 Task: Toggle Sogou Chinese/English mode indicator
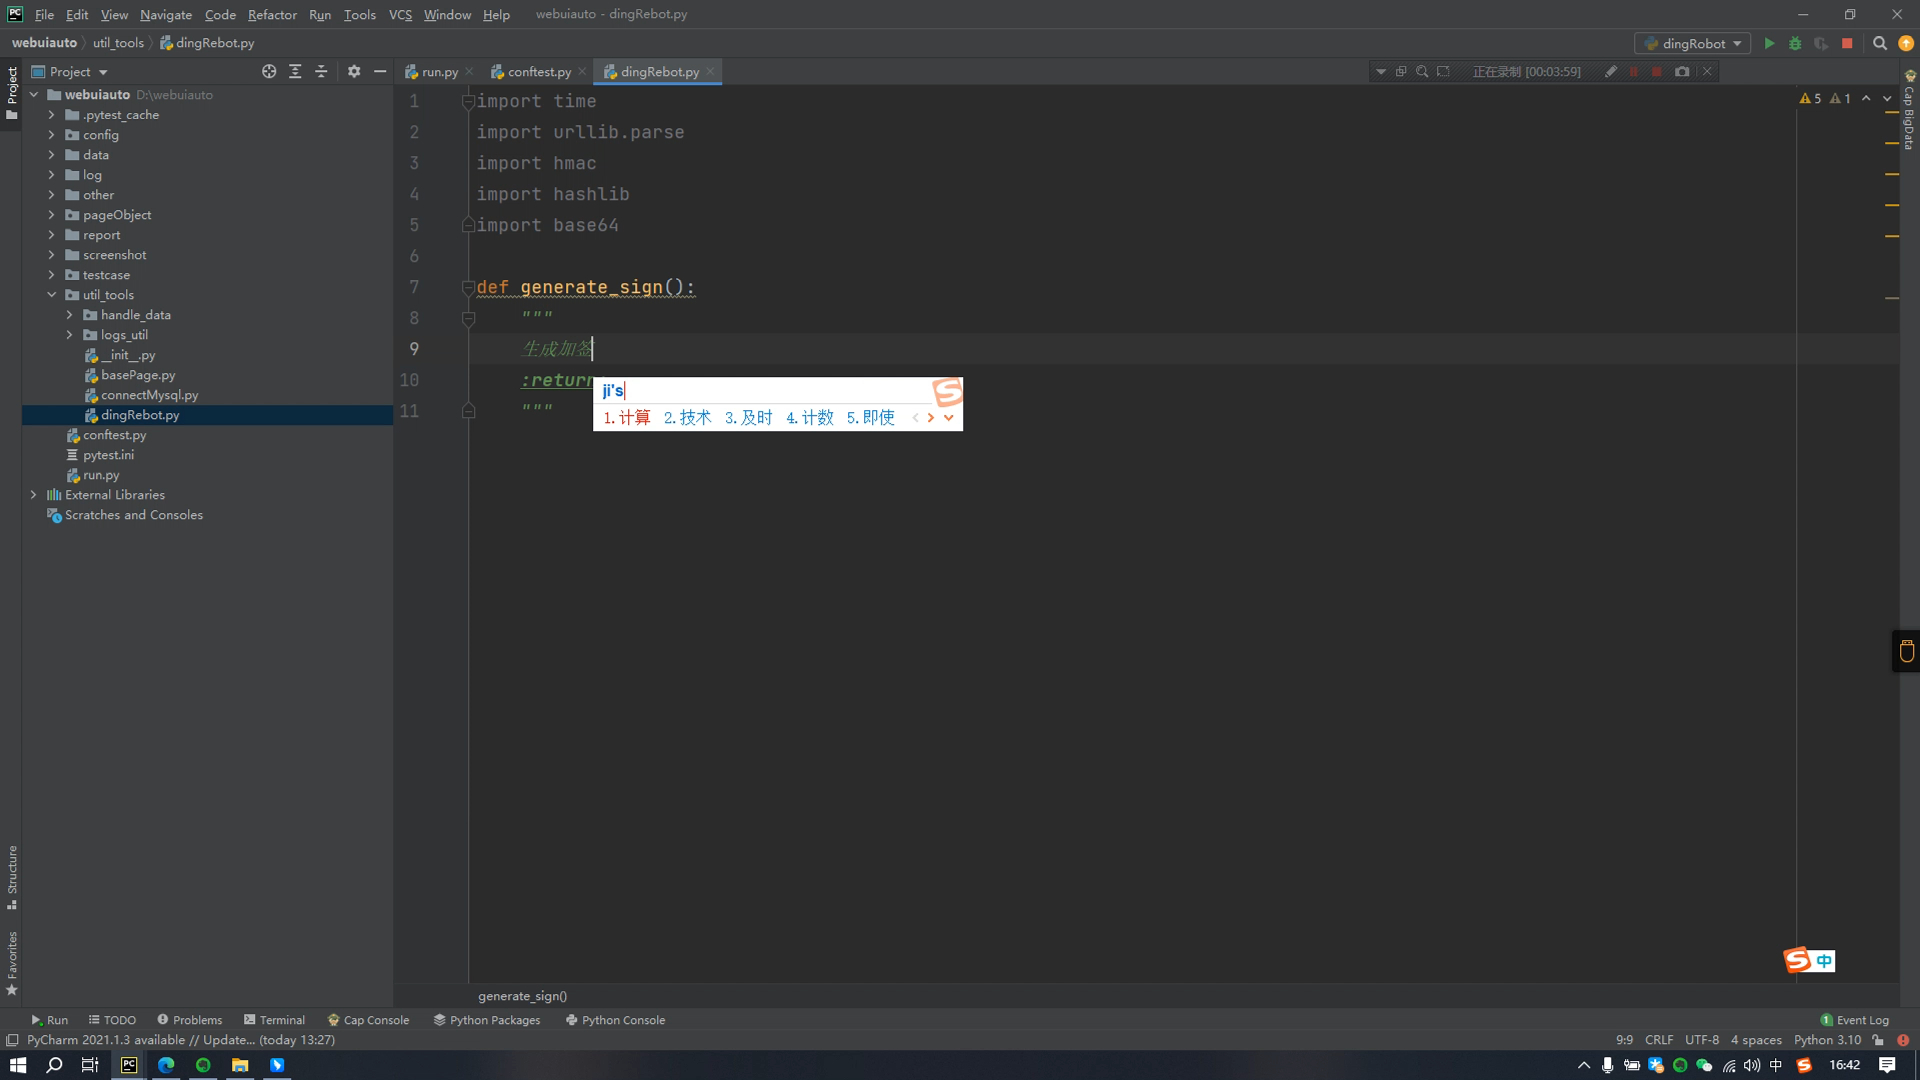(x=1824, y=960)
